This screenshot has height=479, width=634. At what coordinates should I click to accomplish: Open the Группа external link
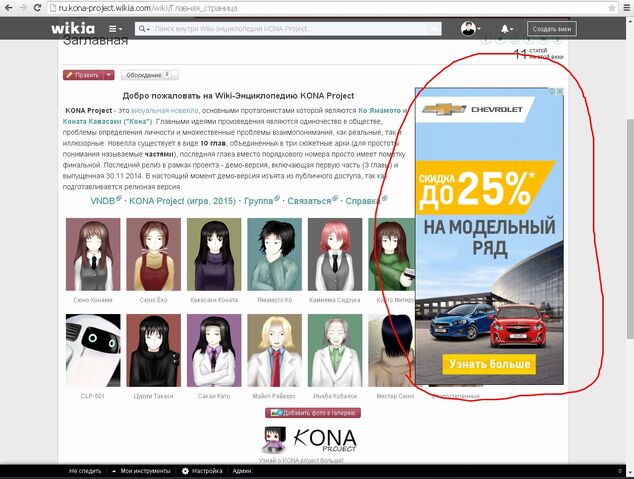point(262,200)
